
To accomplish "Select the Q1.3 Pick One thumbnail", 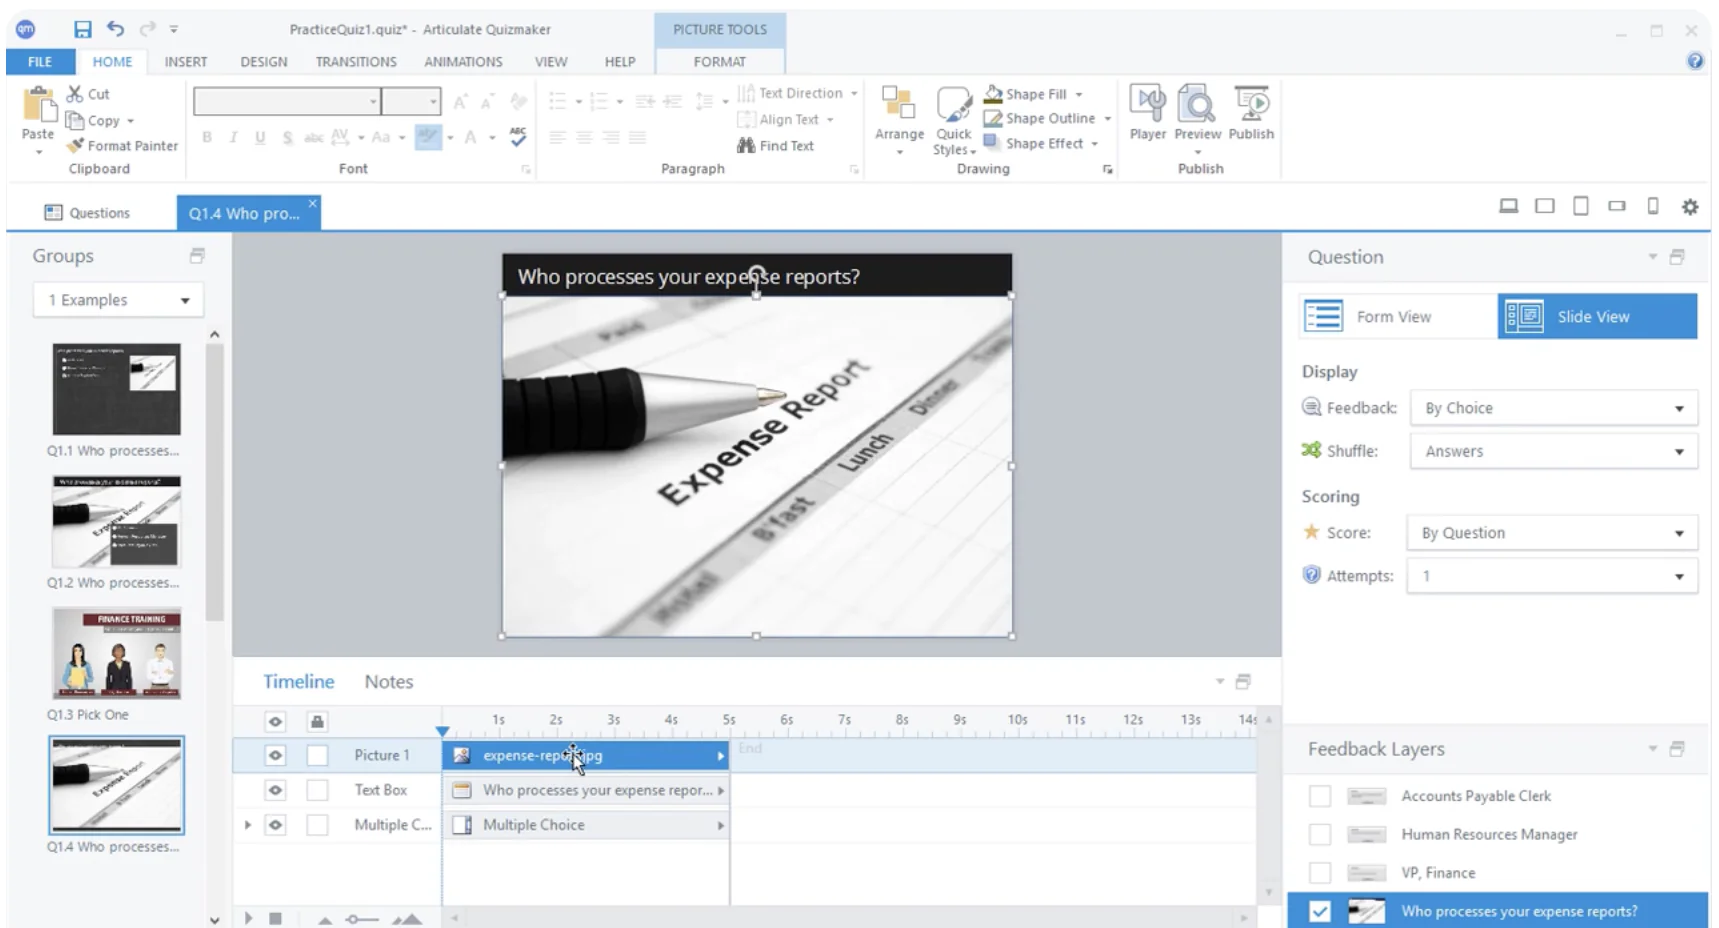I will click(x=117, y=653).
